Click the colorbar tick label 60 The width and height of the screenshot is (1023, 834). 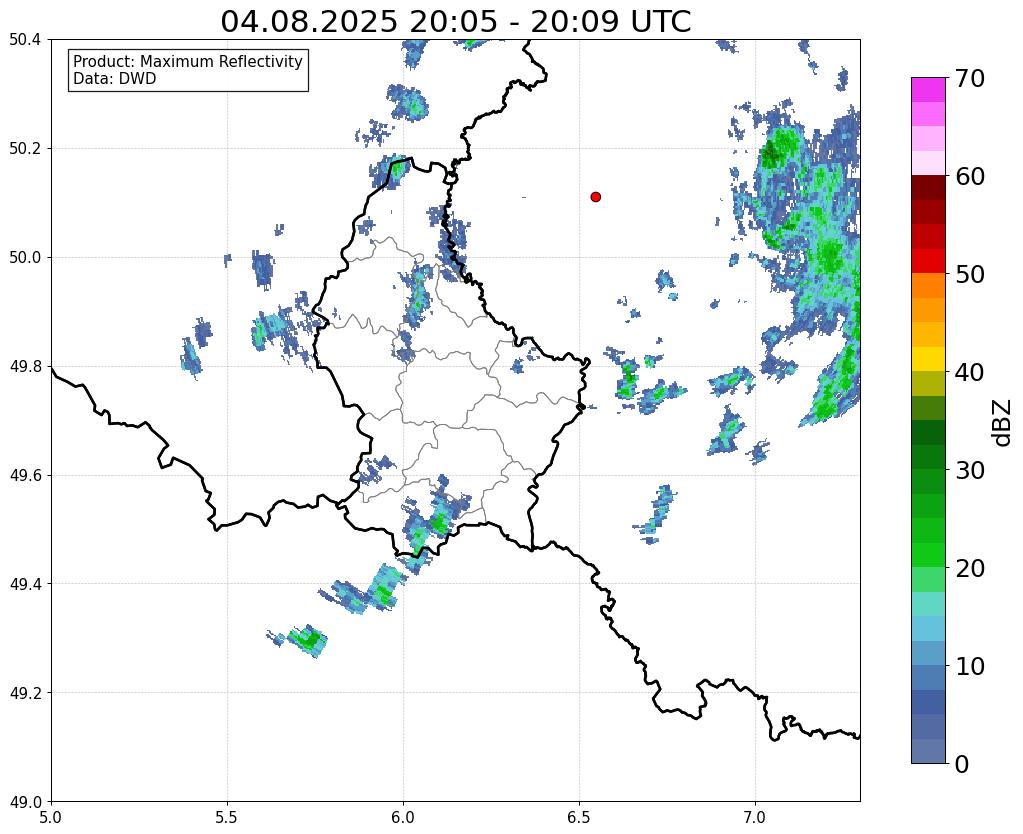(970, 176)
